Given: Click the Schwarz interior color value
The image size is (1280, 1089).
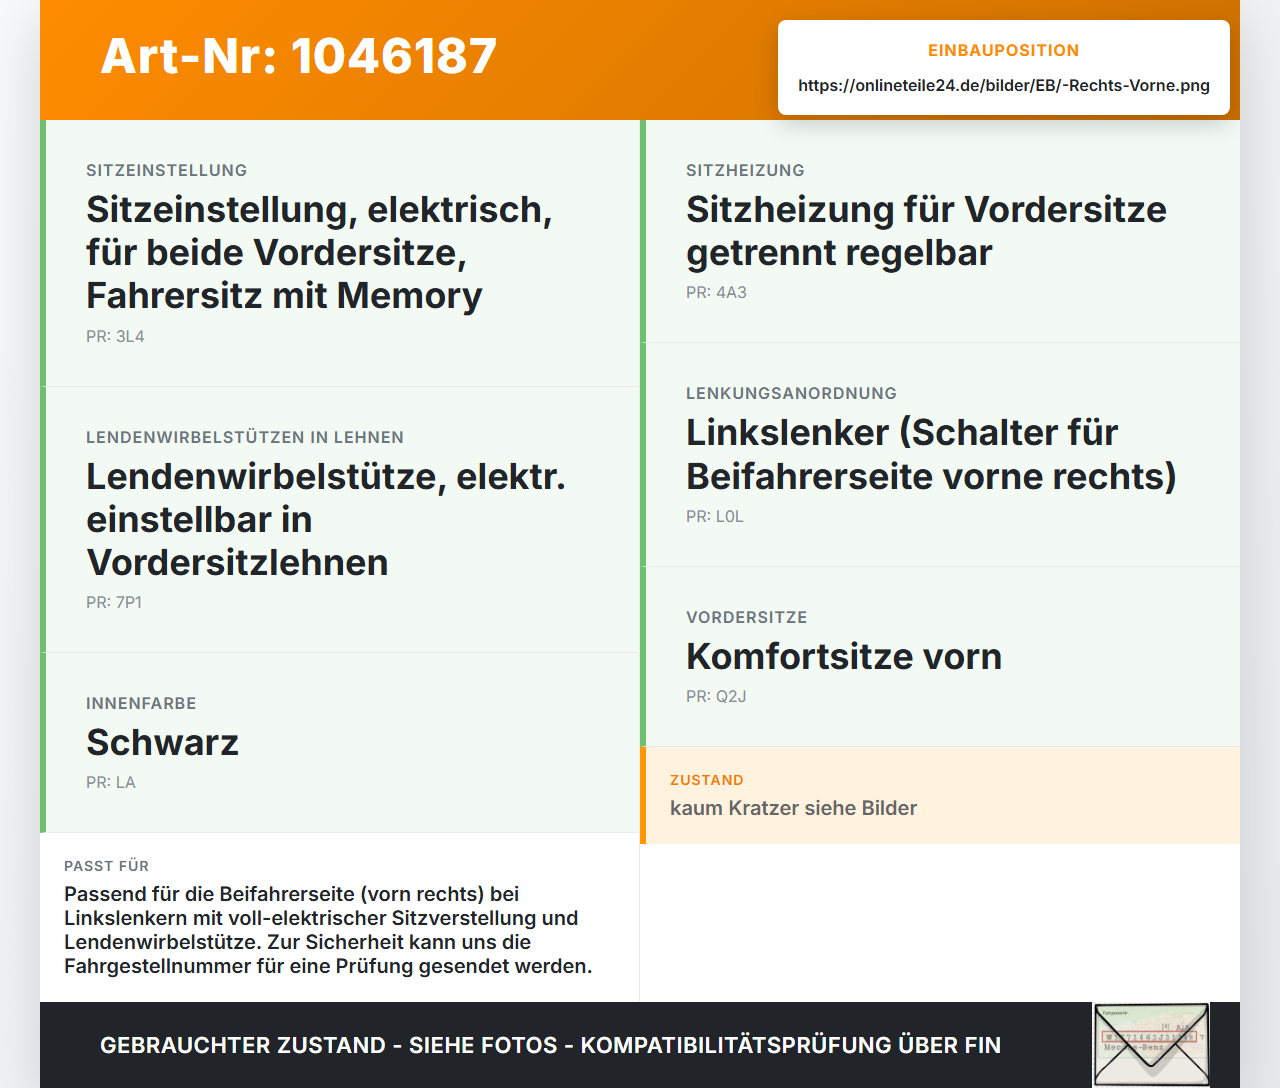Looking at the screenshot, I should point(162,742).
